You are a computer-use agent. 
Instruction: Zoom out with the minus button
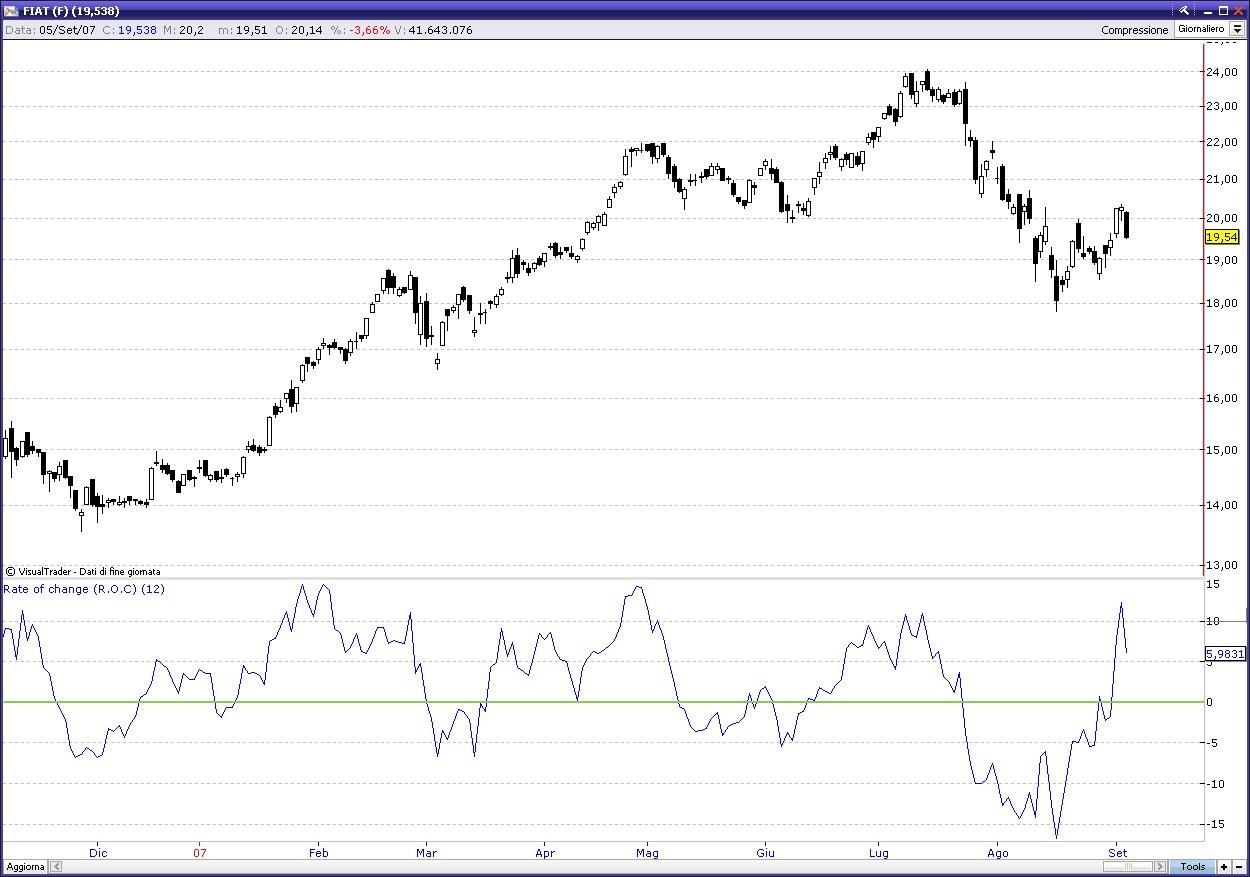point(1239,867)
